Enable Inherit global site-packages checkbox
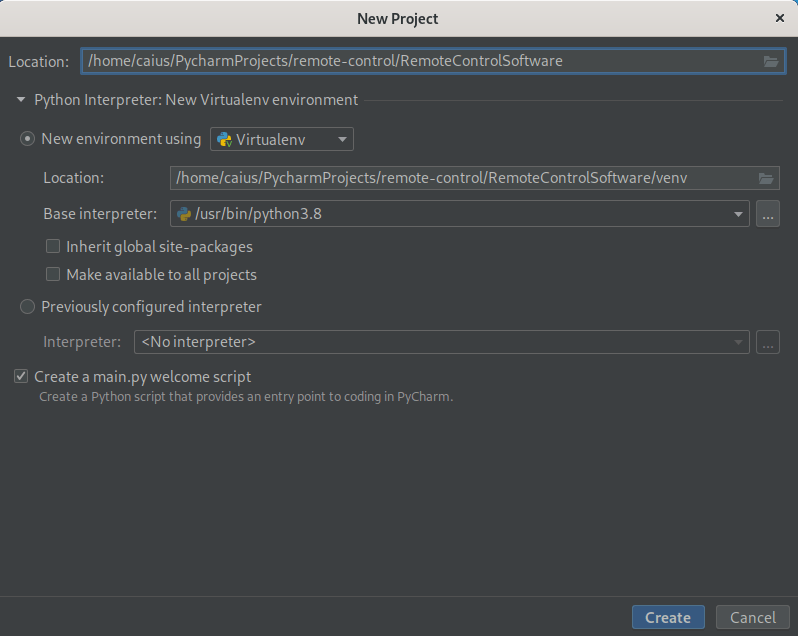Viewport: 798px width, 636px height. [53, 246]
